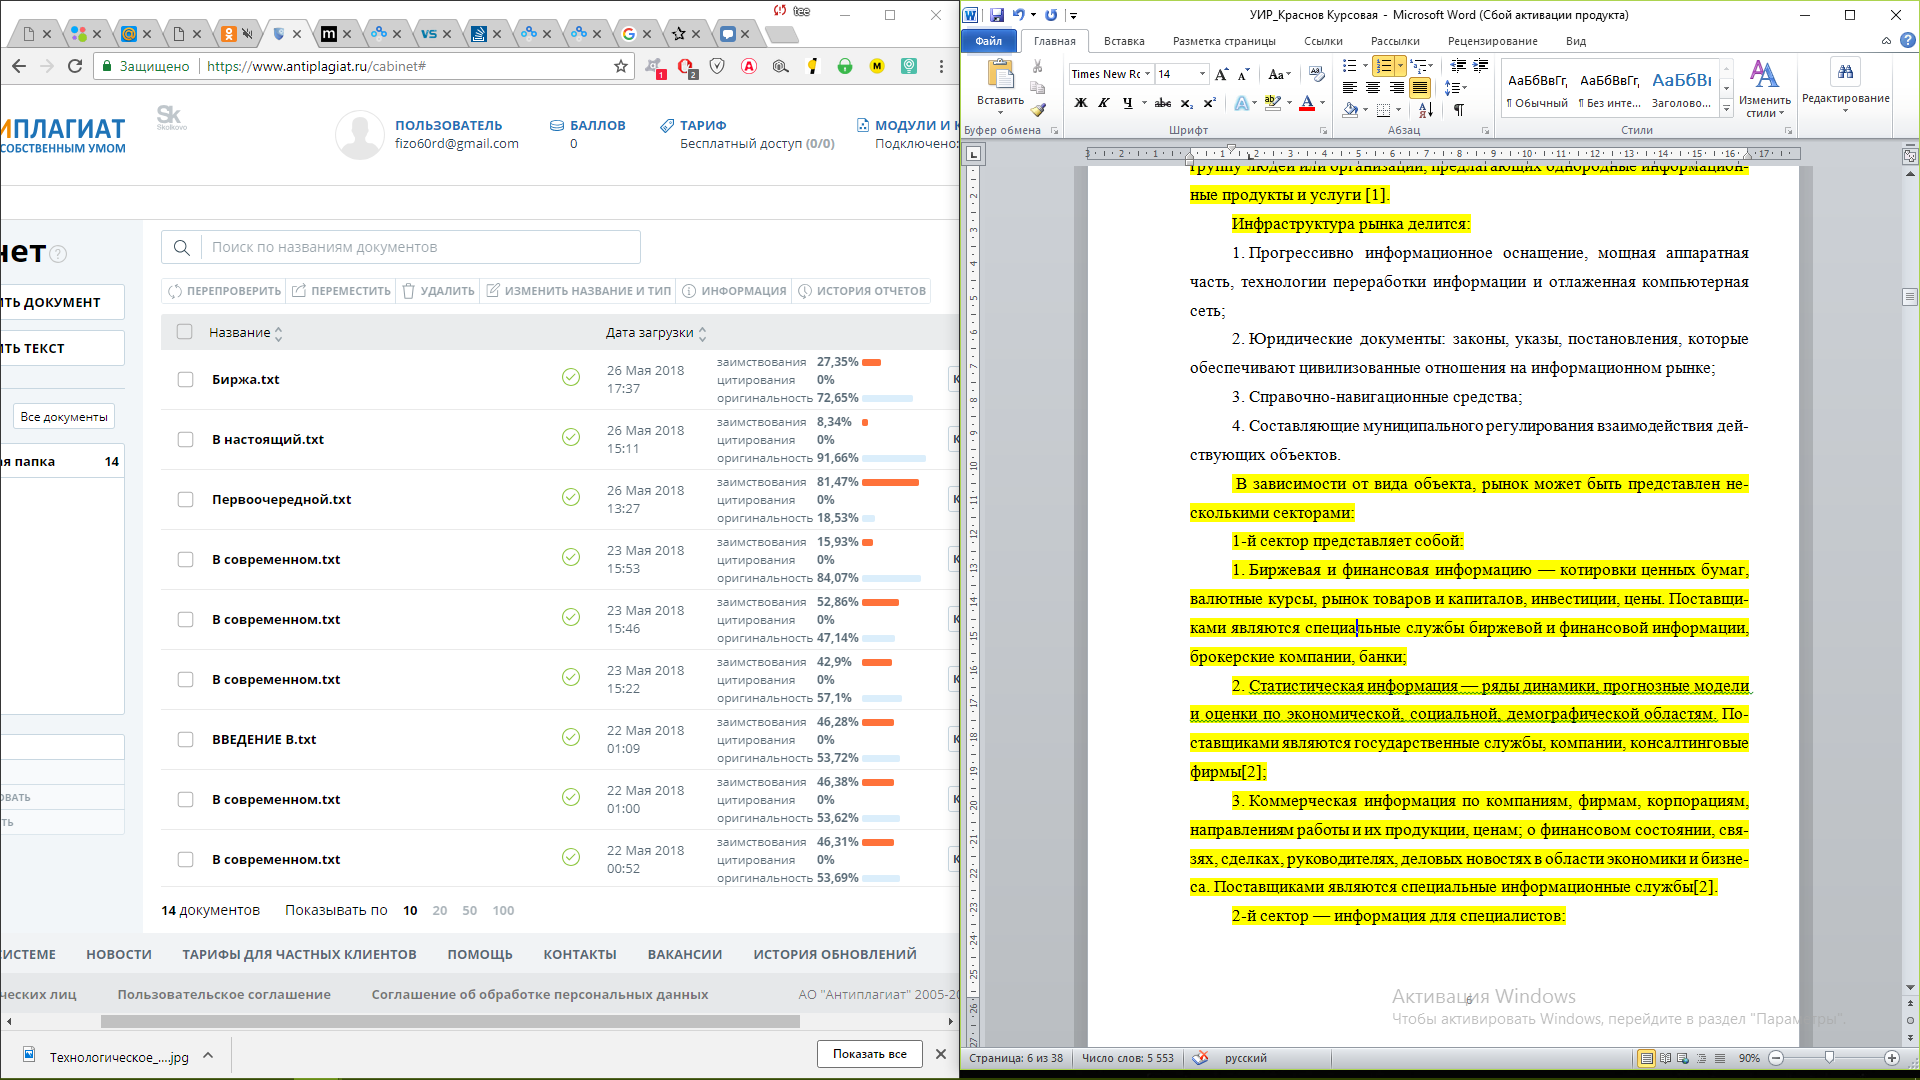Switch to Вид ribbon tab
1920x1080 pixels.
[1576, 41]
